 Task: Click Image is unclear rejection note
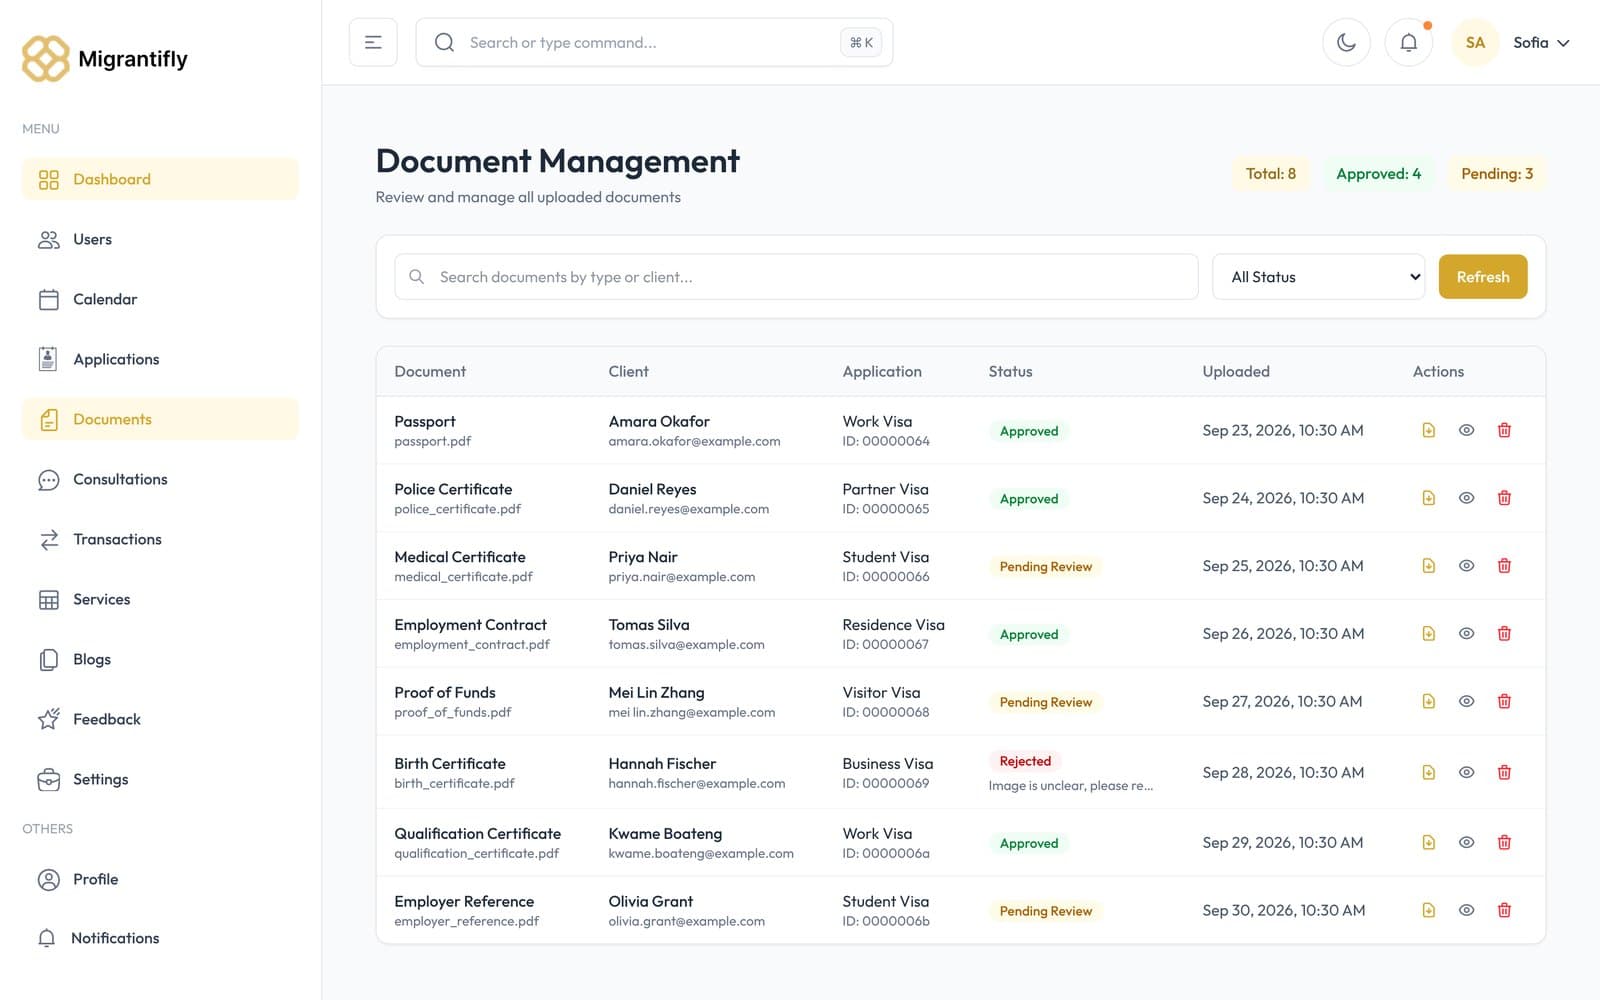1070,786
